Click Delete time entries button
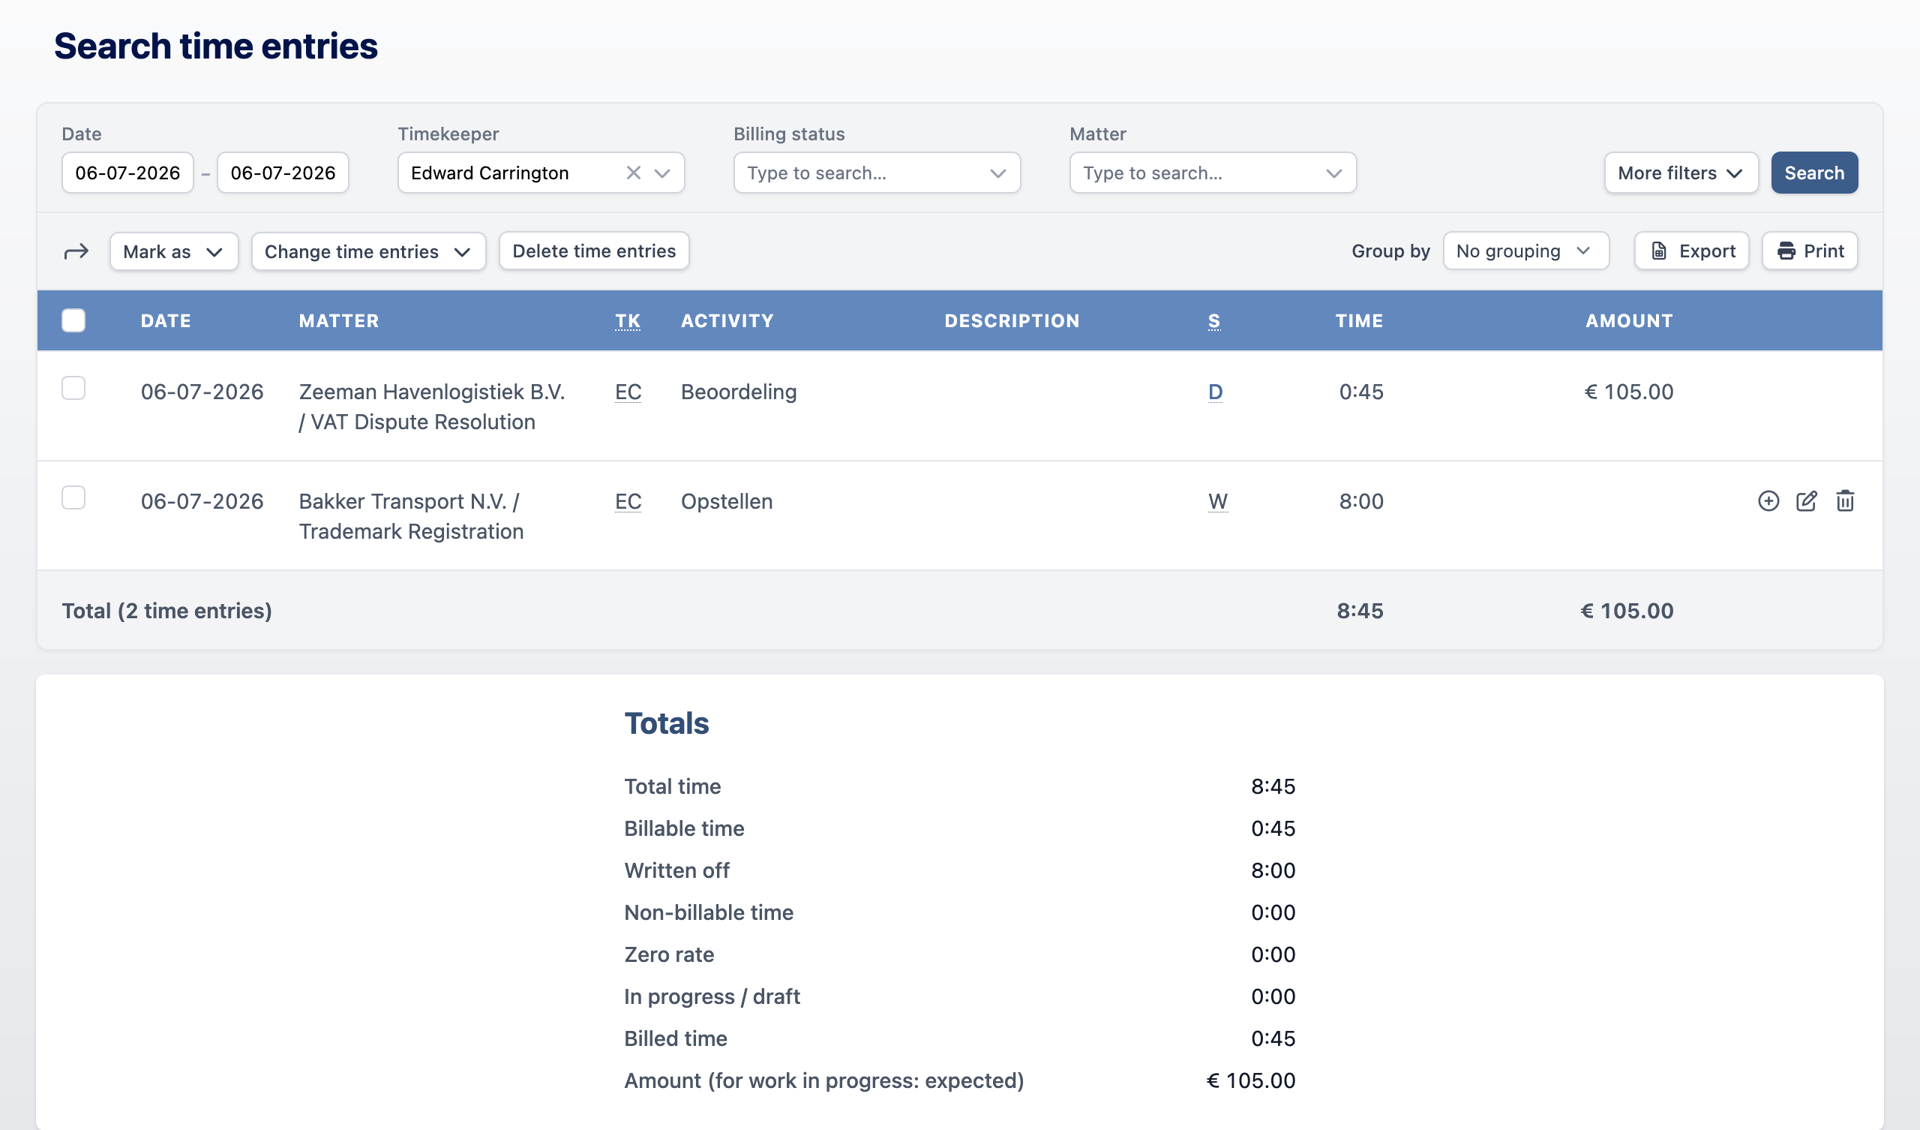 pos(594,251)
